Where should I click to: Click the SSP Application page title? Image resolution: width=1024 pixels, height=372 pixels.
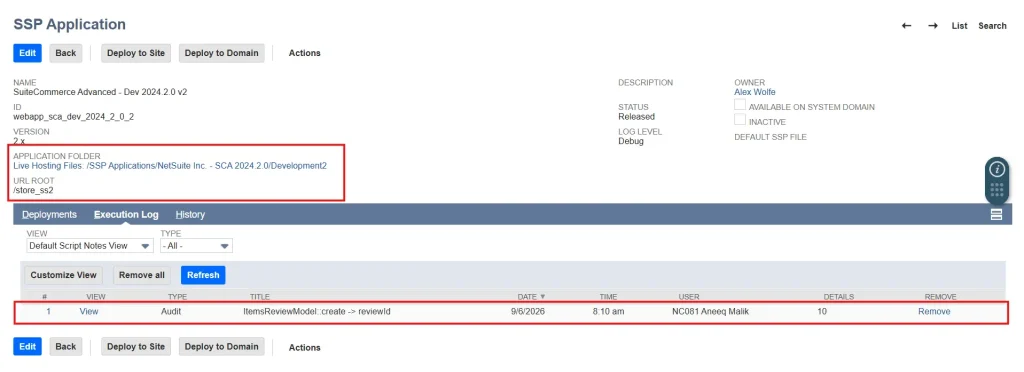(x=69, y=24)
